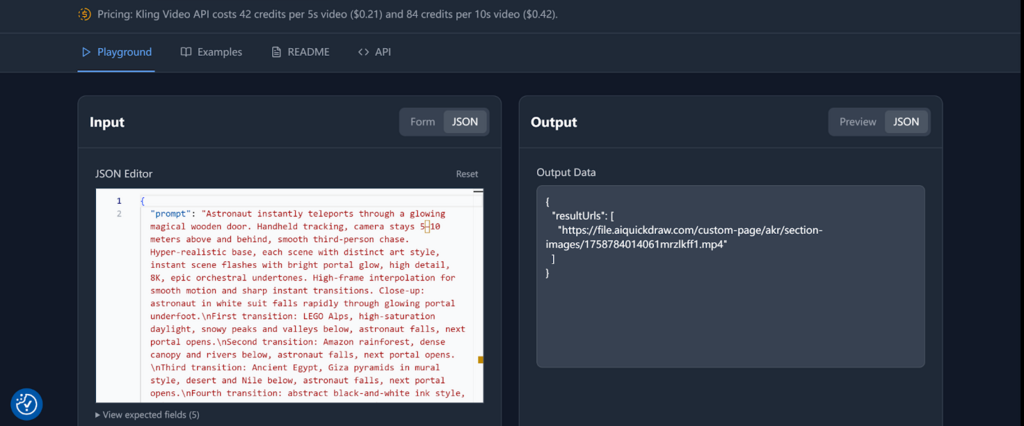Image resolution: width=1024 pixels, height=426 pixels.
Task: Expand View expected fields (5)
Action: [148, 414]
